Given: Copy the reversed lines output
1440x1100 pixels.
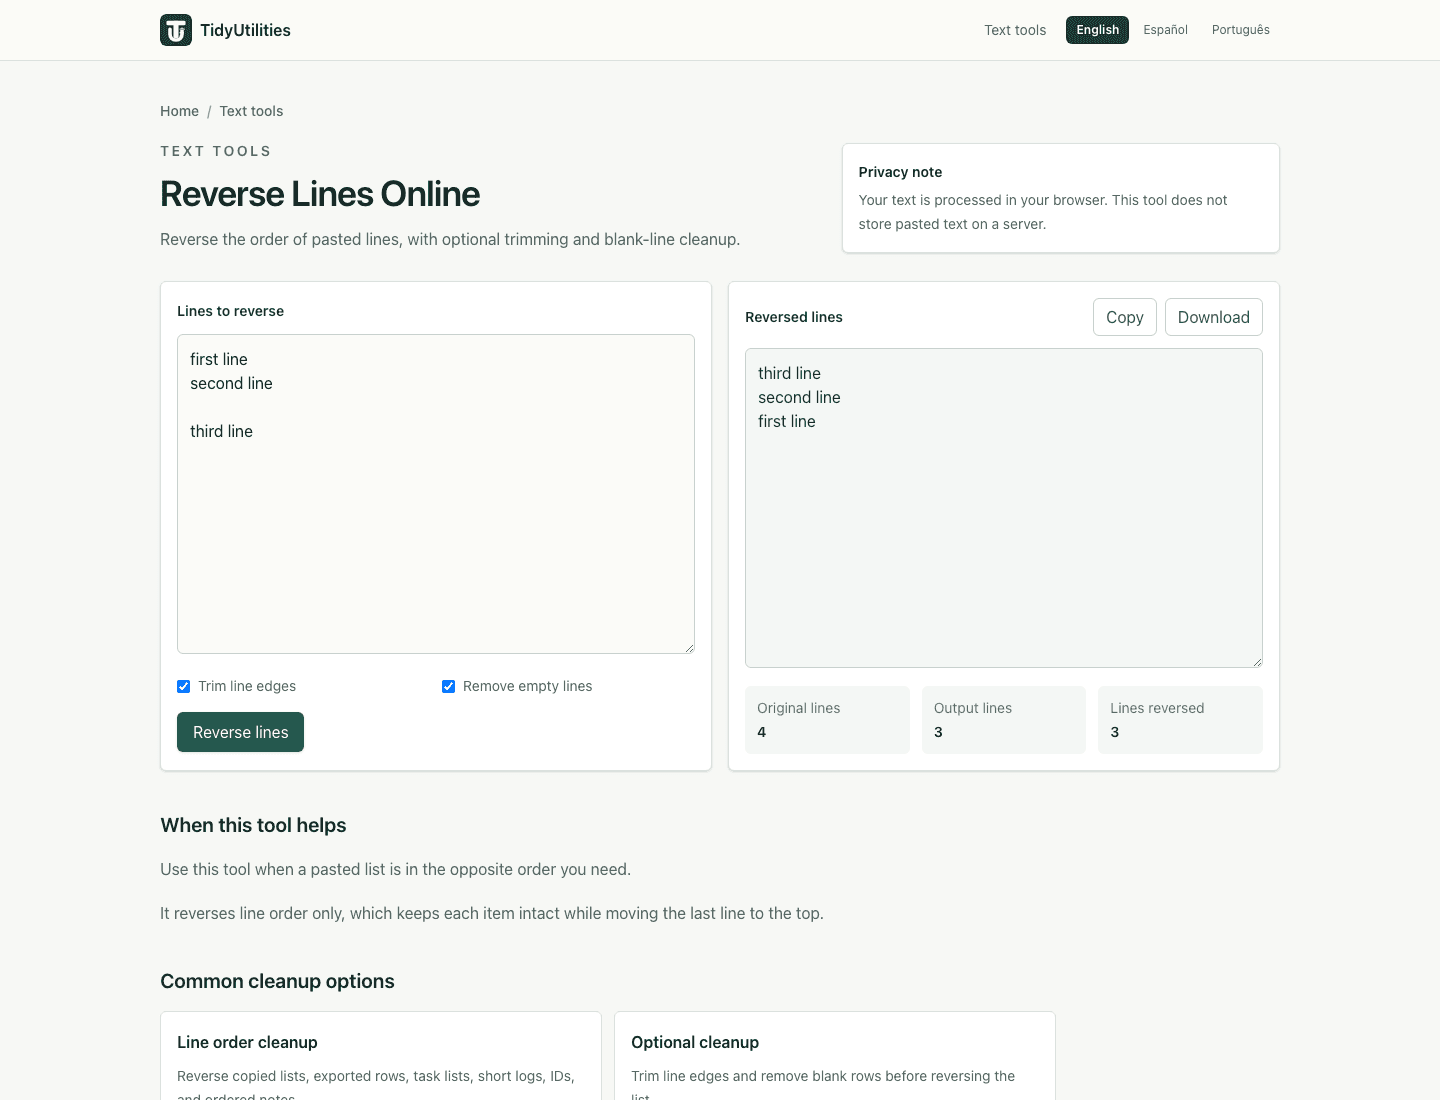Looking at the screenshot, I should pyautogui.click(x=1124, y=317).
